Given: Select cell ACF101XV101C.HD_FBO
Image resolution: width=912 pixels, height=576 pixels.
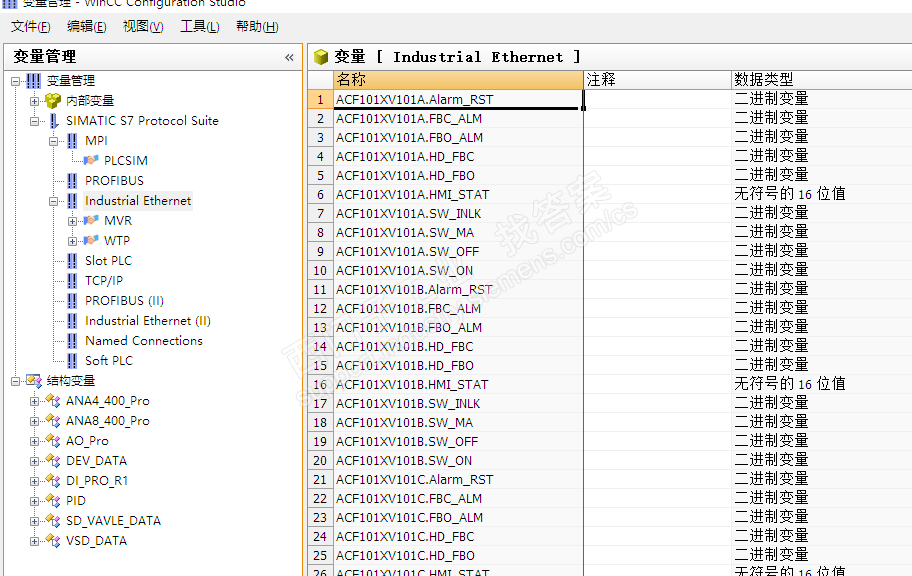Looking at the screenshot, I should coord(458,556).
